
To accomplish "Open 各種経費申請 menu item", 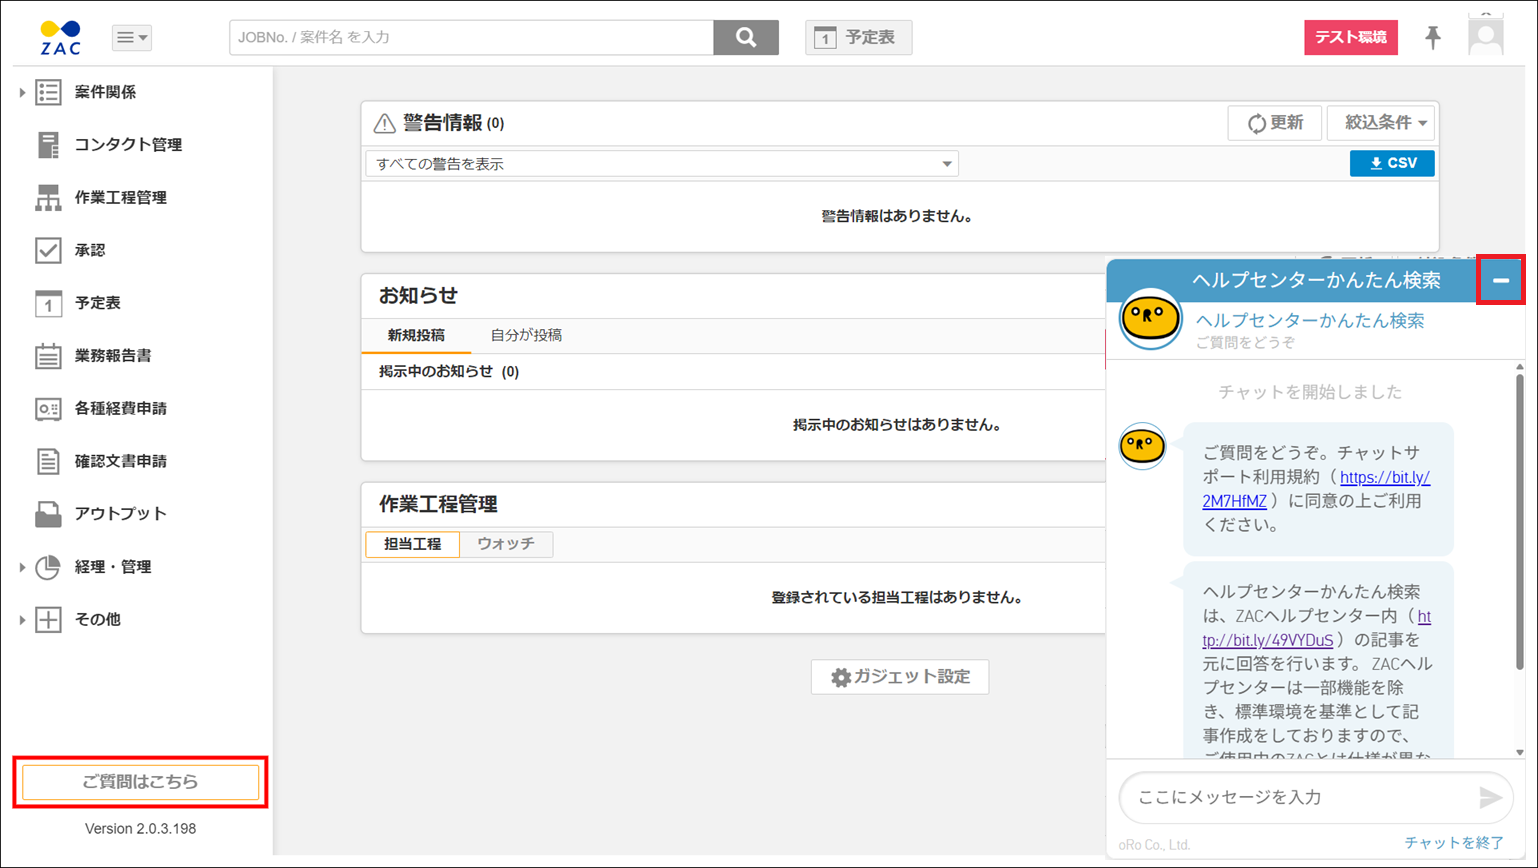I will [x=121, y=409].
